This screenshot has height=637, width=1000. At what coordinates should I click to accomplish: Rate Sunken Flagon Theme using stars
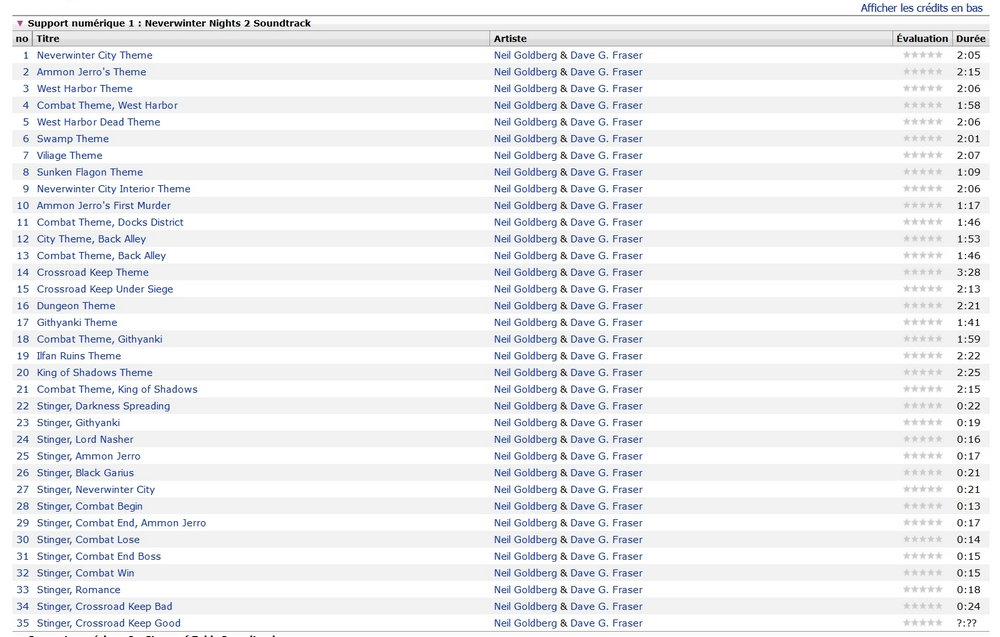click(x=922, y=172)
